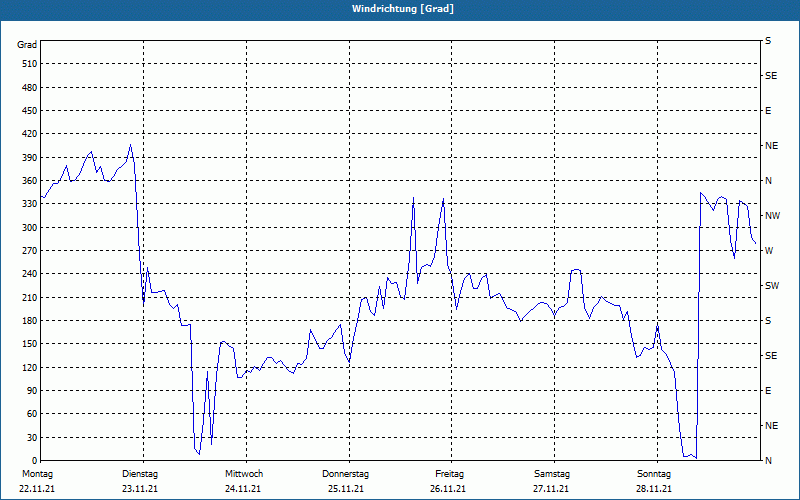Click the 180 value on the degree axis
The height and width of the screenshot is (500, 800).
29,321
